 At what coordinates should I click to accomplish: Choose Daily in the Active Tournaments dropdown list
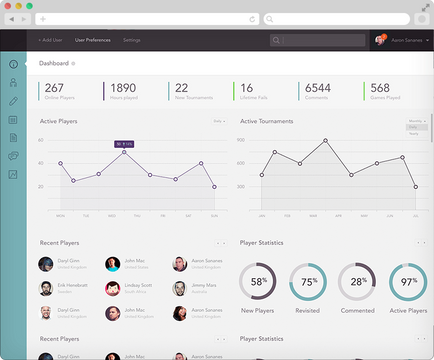pos(417,127)
